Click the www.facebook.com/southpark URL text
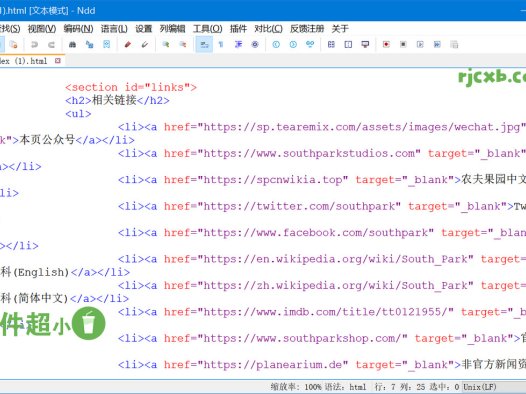 [316, 232]
